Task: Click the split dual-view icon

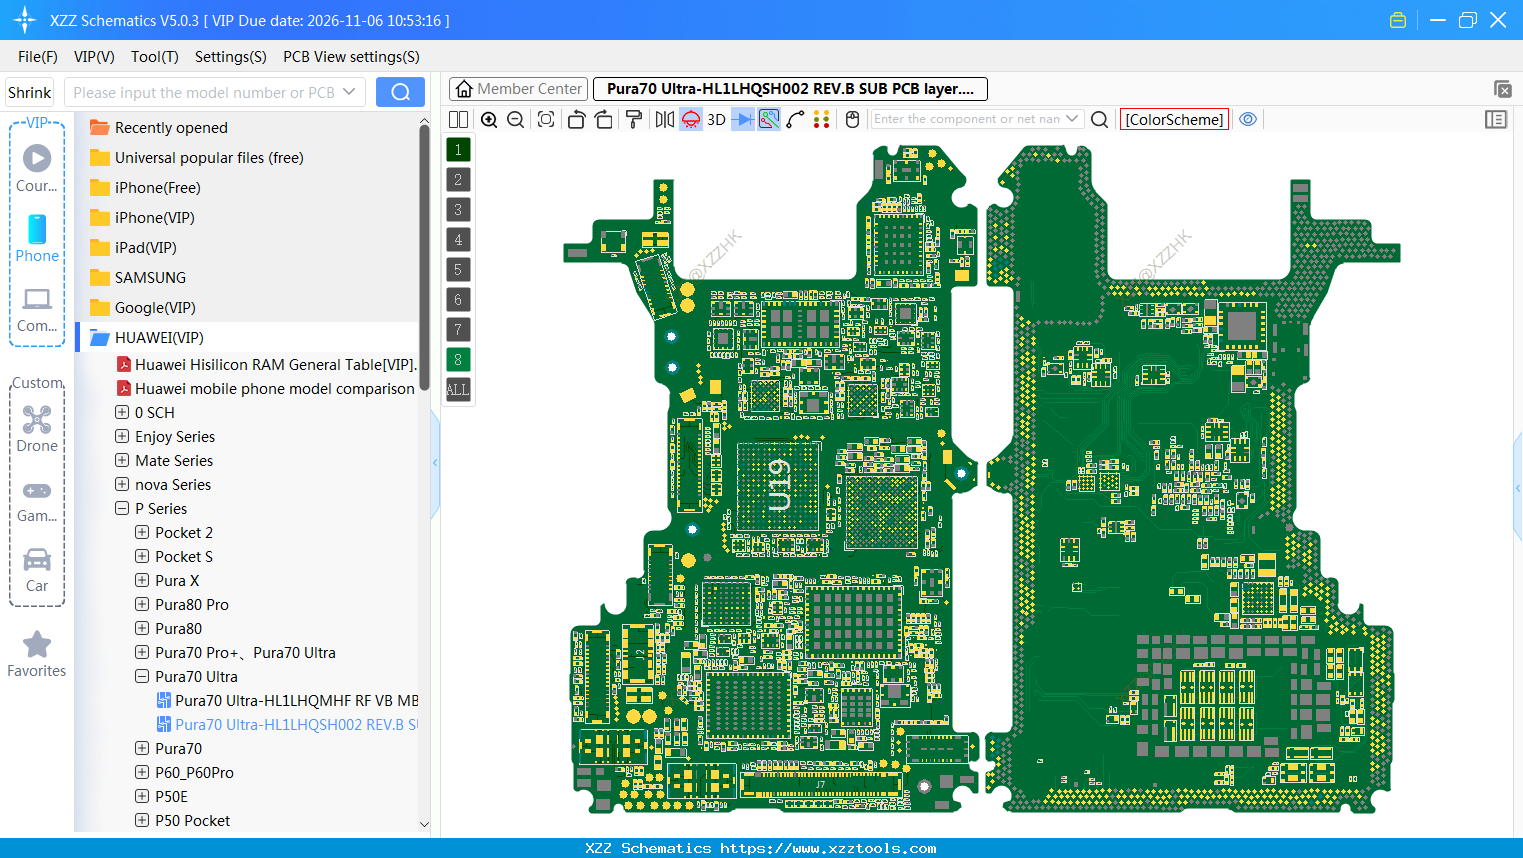Action: [458, 119]
